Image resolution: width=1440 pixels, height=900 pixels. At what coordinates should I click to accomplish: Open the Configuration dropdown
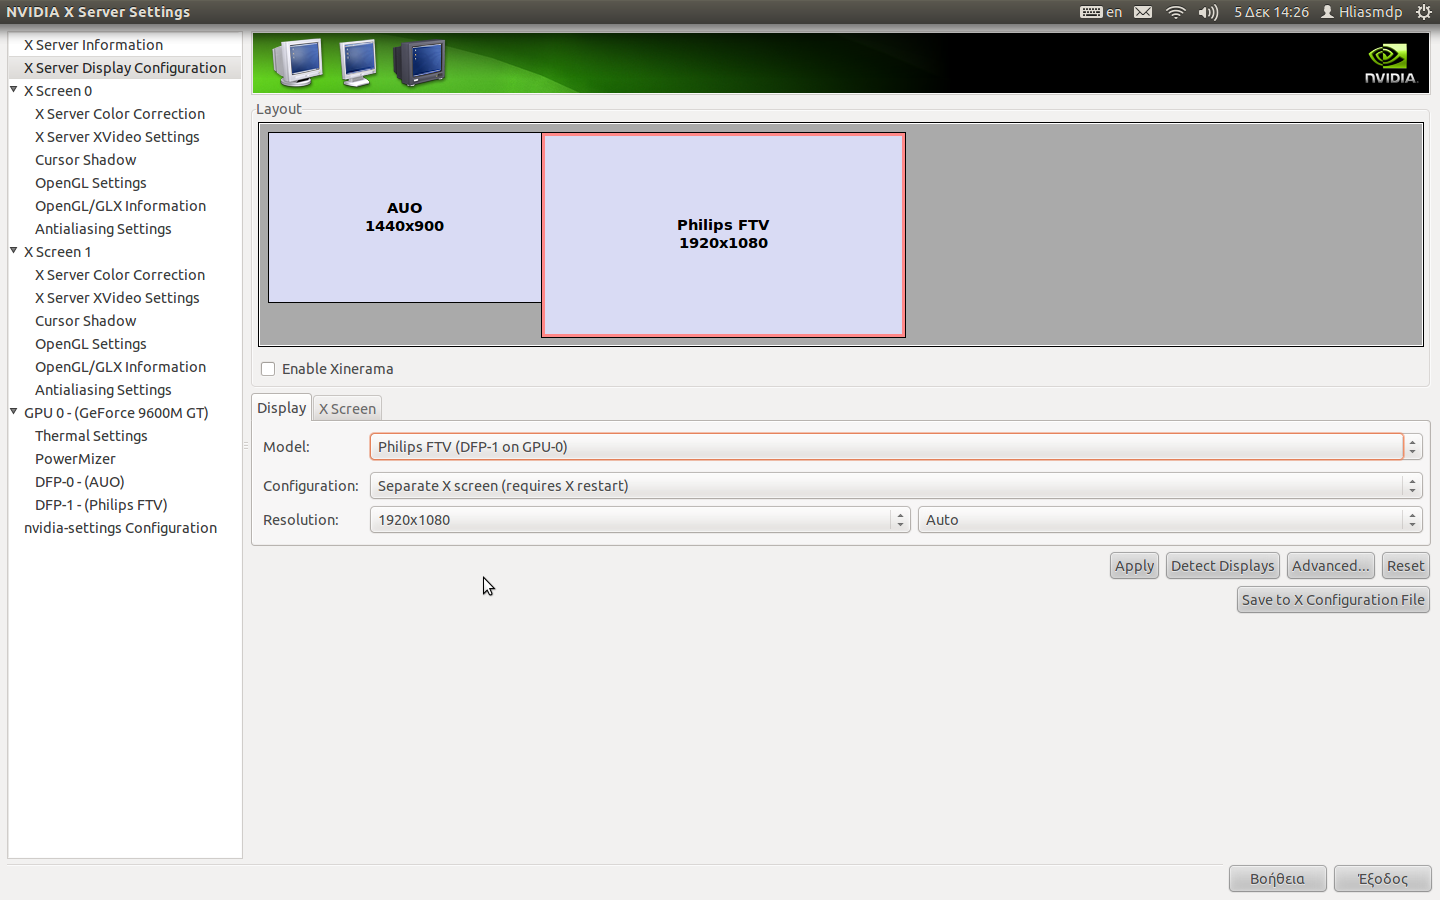896,486
